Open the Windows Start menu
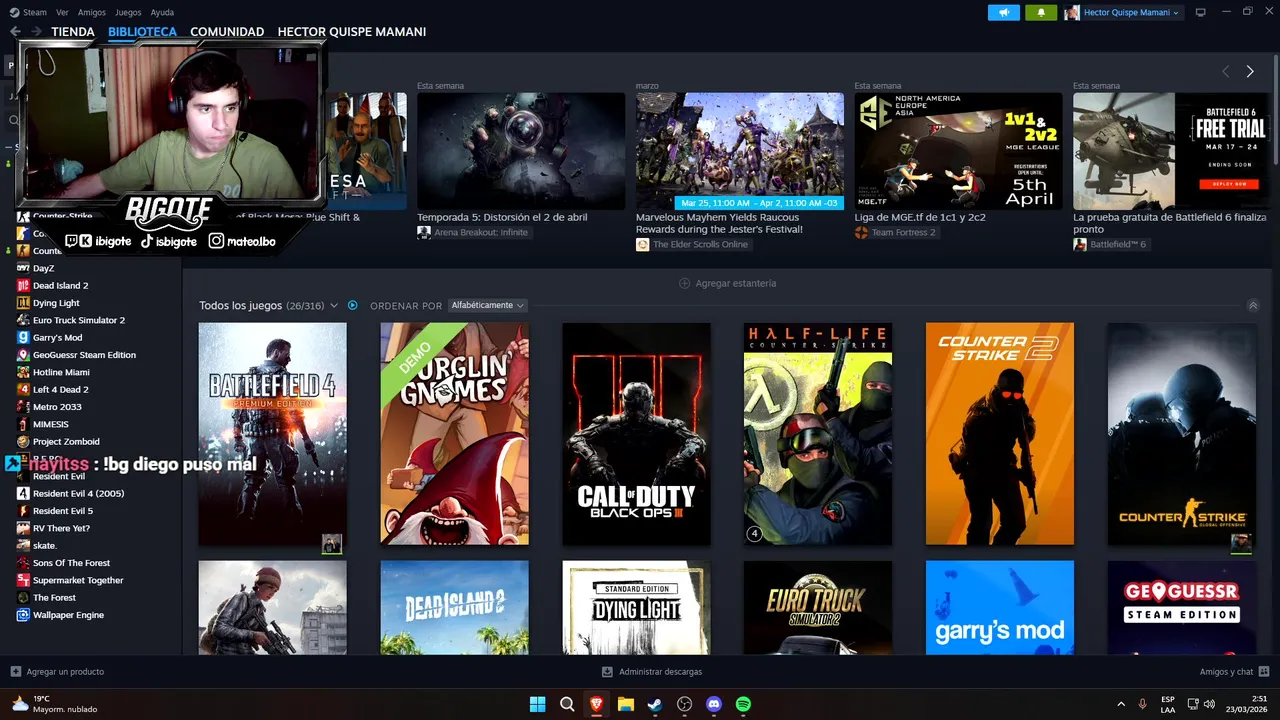The height and width of the screenshot is (720, 1280). point(537,704)
